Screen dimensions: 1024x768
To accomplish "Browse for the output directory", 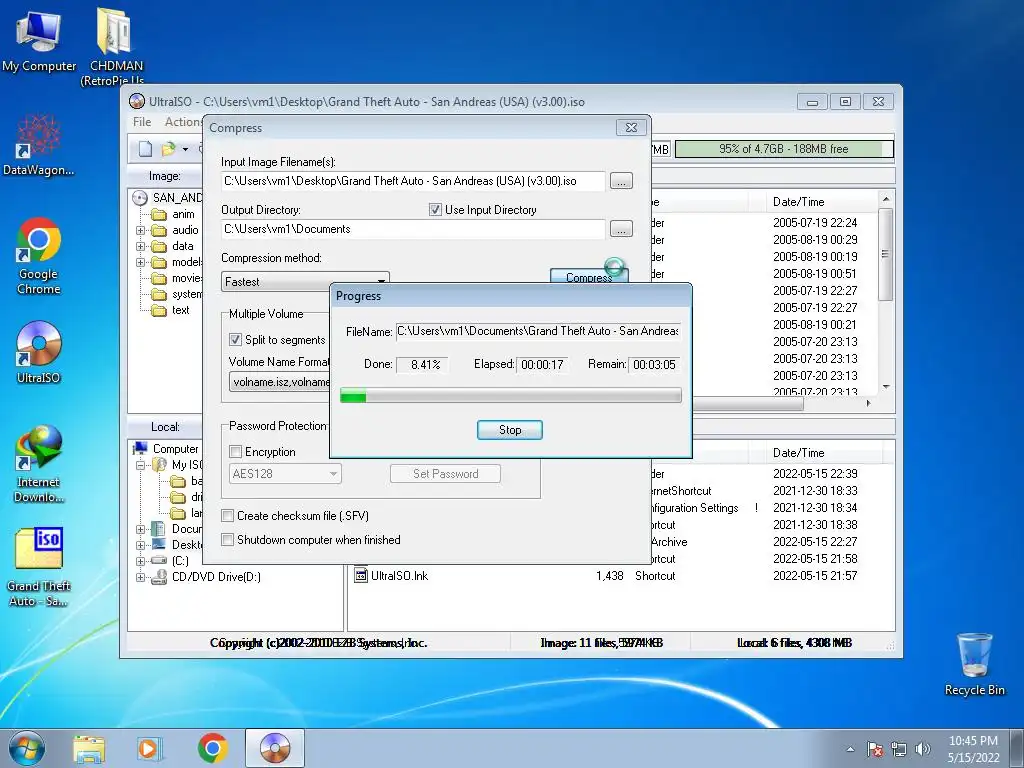I will [621, 229].
